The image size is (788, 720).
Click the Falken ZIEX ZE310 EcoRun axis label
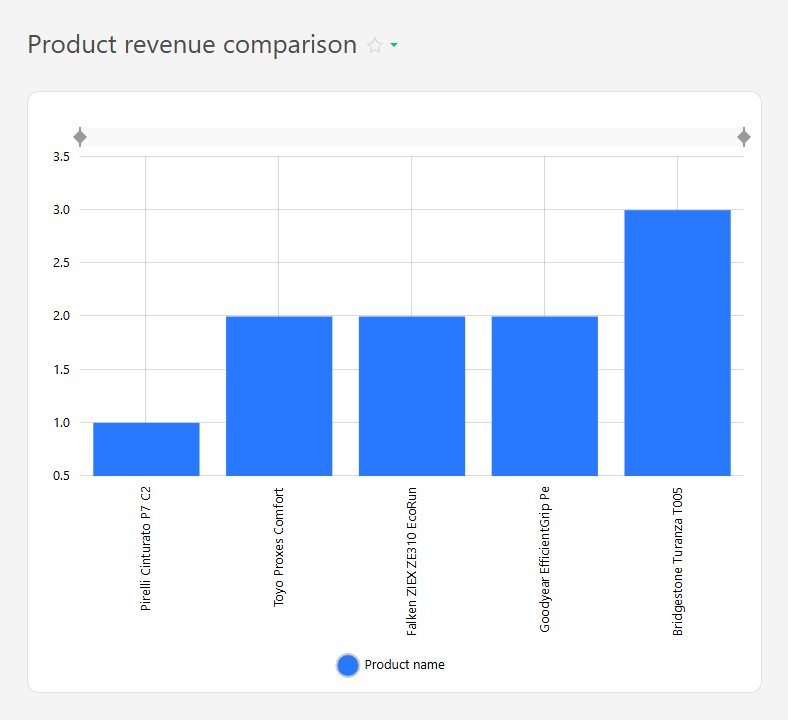pos(412,561)
